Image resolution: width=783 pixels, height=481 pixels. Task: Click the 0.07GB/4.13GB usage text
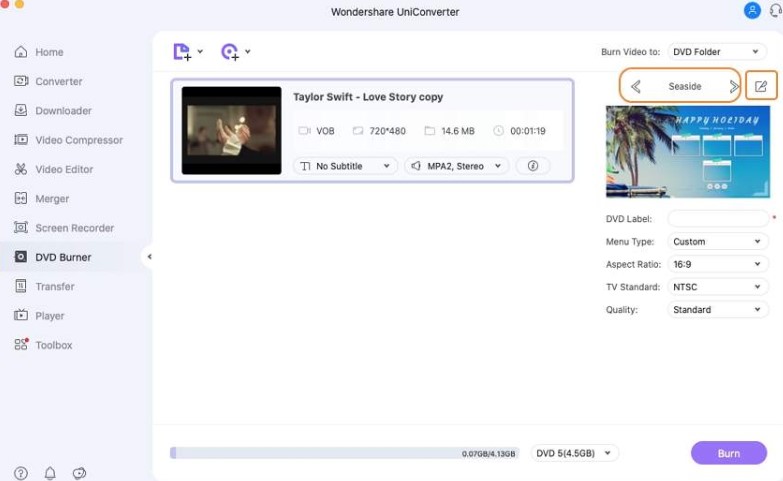pos(488,454)
